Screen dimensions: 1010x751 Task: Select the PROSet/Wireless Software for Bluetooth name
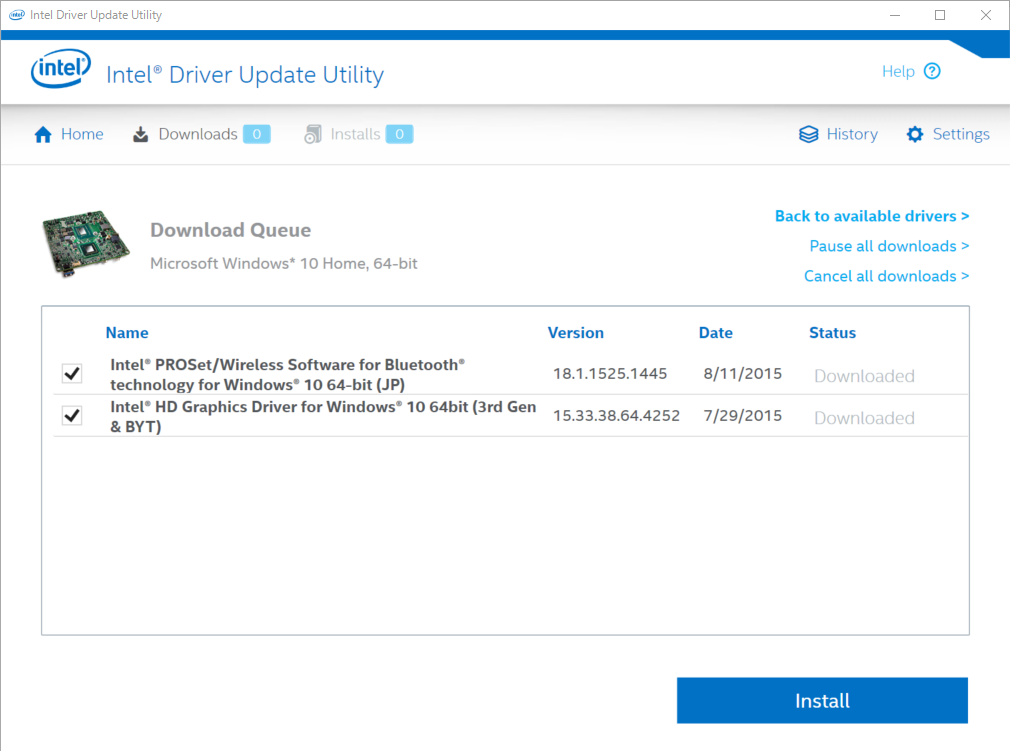287,374
